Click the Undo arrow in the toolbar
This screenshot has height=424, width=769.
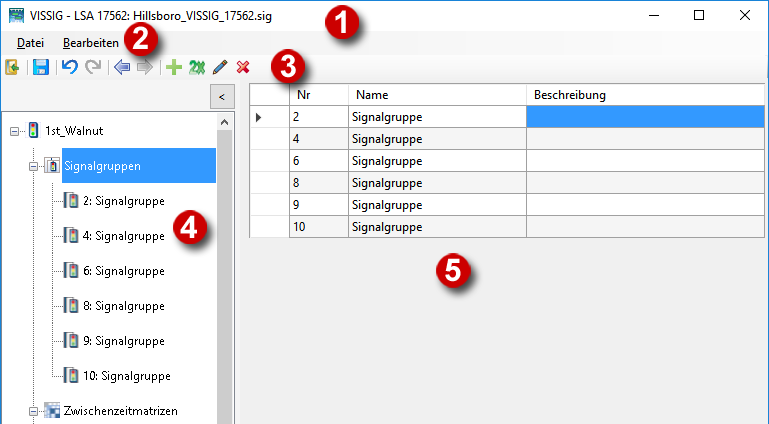[69, 67]
